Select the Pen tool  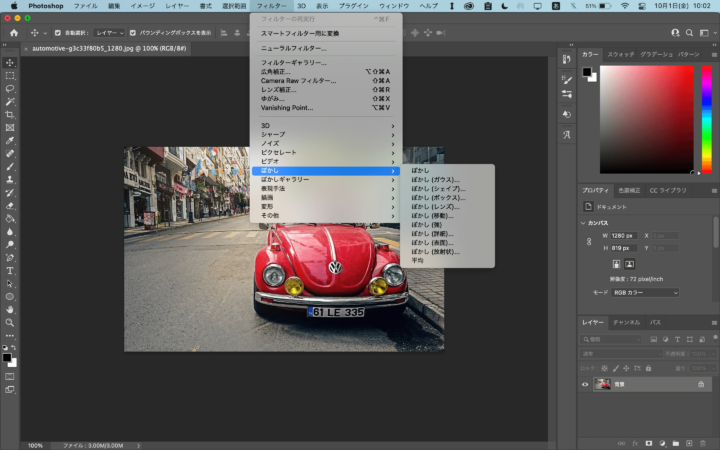(x=10, y=258)
